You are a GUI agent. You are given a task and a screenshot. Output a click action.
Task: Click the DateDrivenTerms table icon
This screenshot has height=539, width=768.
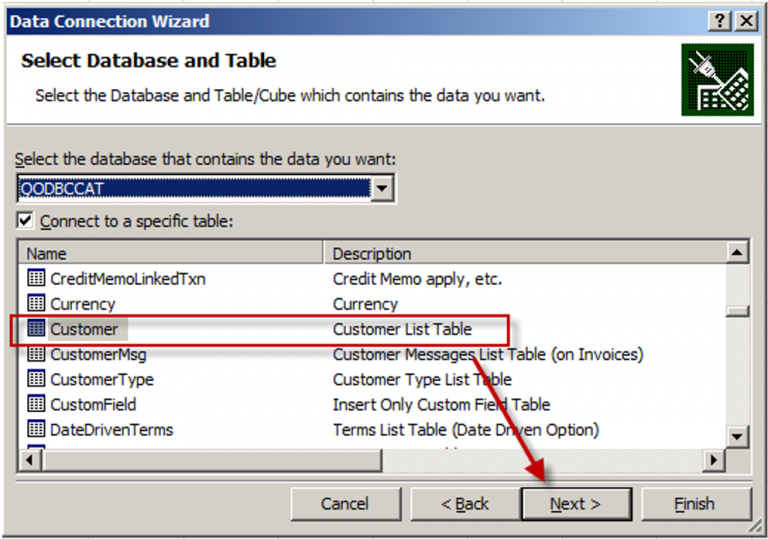coord(36,429)
